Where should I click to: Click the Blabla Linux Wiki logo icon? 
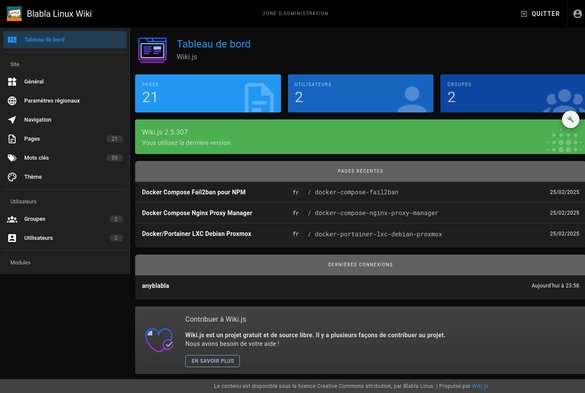14,14
